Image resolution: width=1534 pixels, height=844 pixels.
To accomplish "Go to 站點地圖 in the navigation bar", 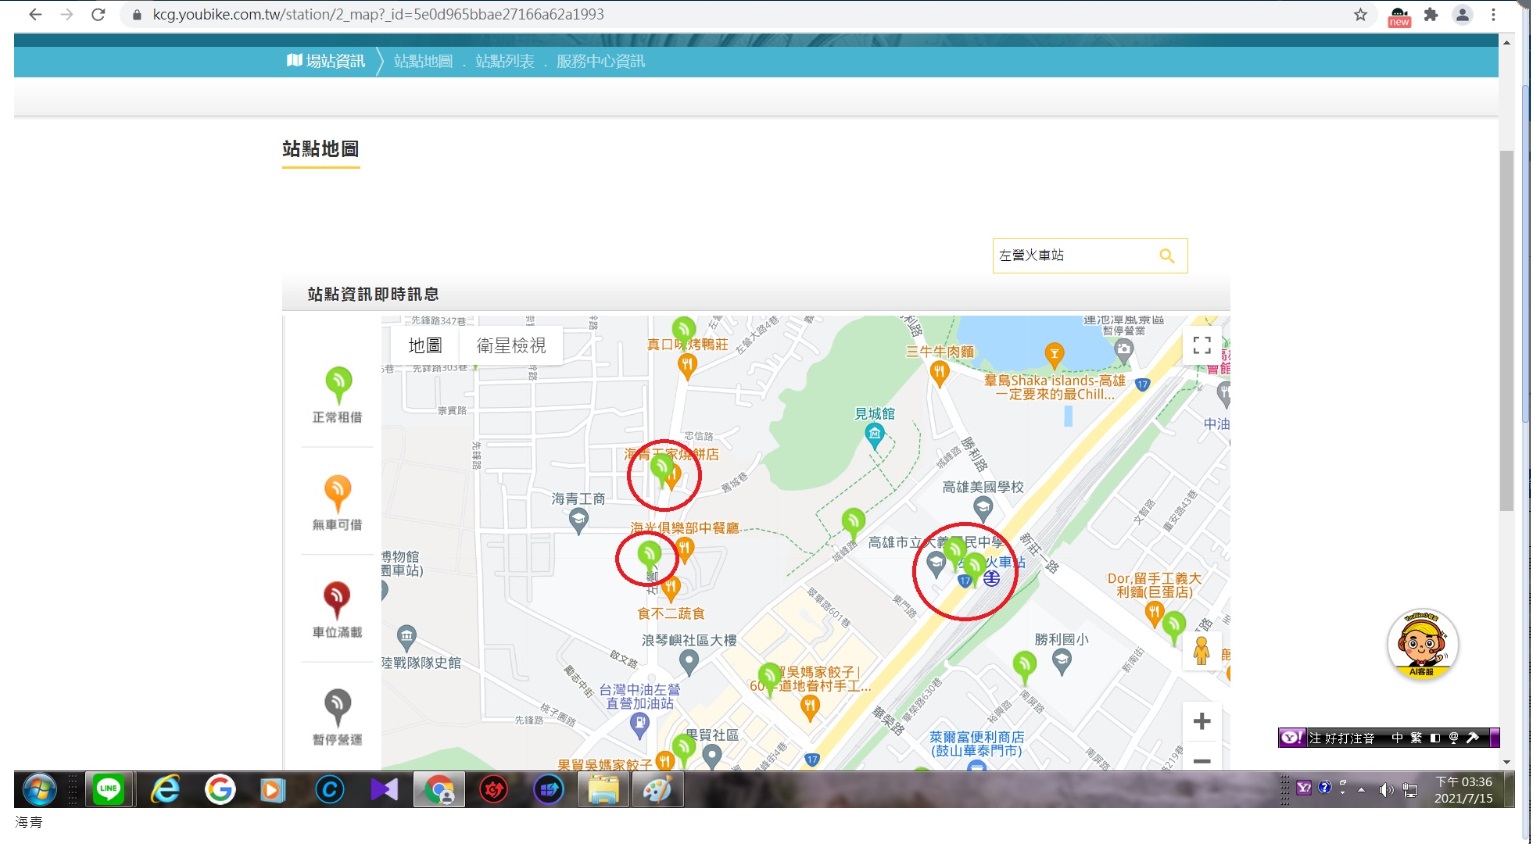I will click(423, 61).
